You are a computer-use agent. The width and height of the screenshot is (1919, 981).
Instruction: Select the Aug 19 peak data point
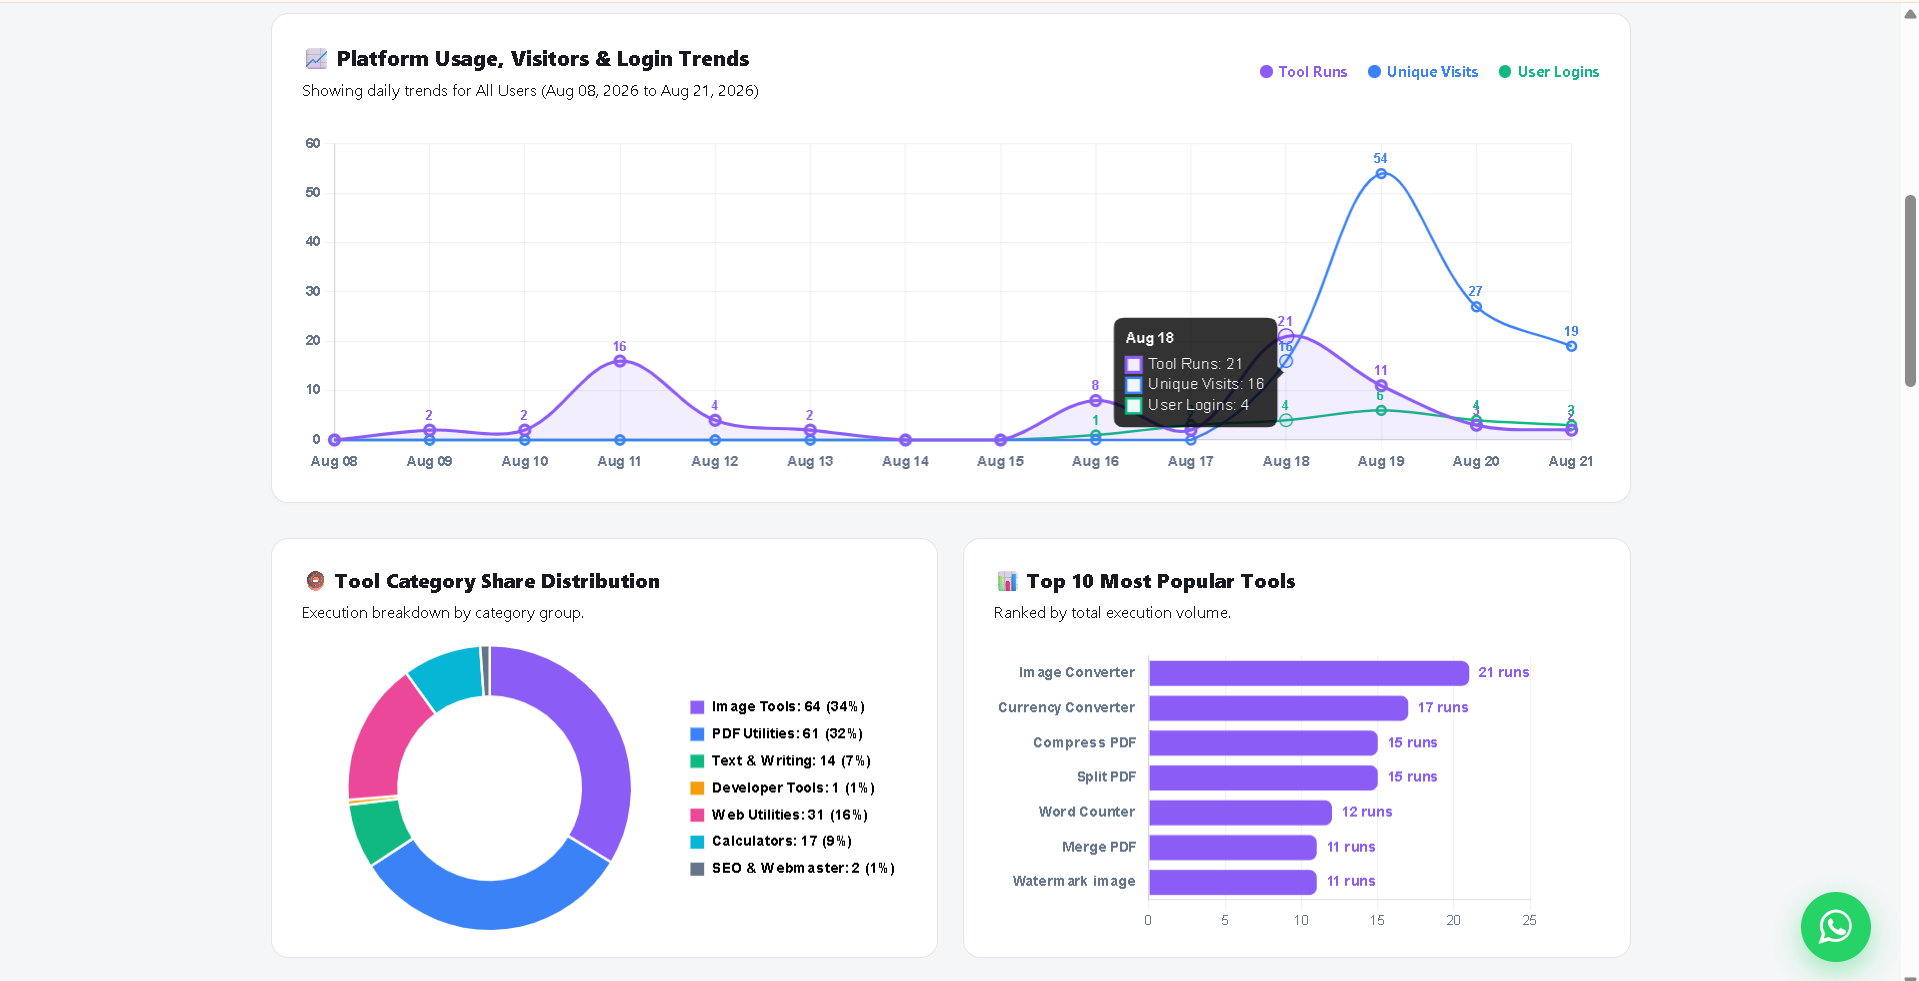[1381, 174]
